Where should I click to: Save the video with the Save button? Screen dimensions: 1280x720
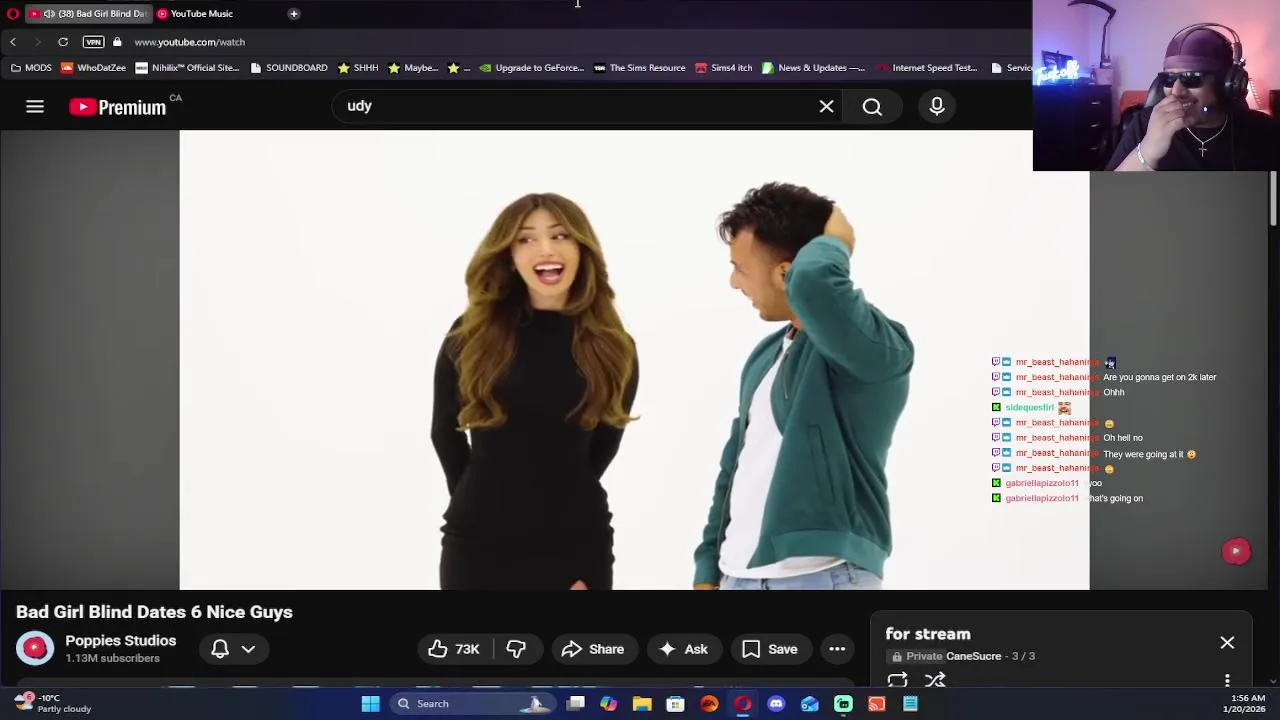[x=770, y=649]
